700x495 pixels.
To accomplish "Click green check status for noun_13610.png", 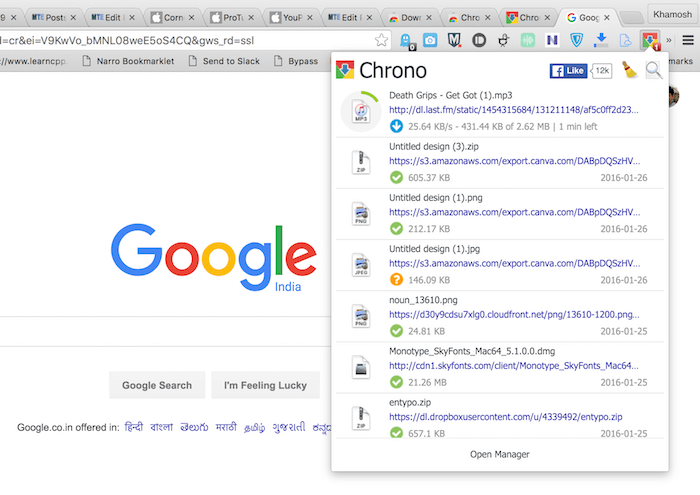I will 396,331.
